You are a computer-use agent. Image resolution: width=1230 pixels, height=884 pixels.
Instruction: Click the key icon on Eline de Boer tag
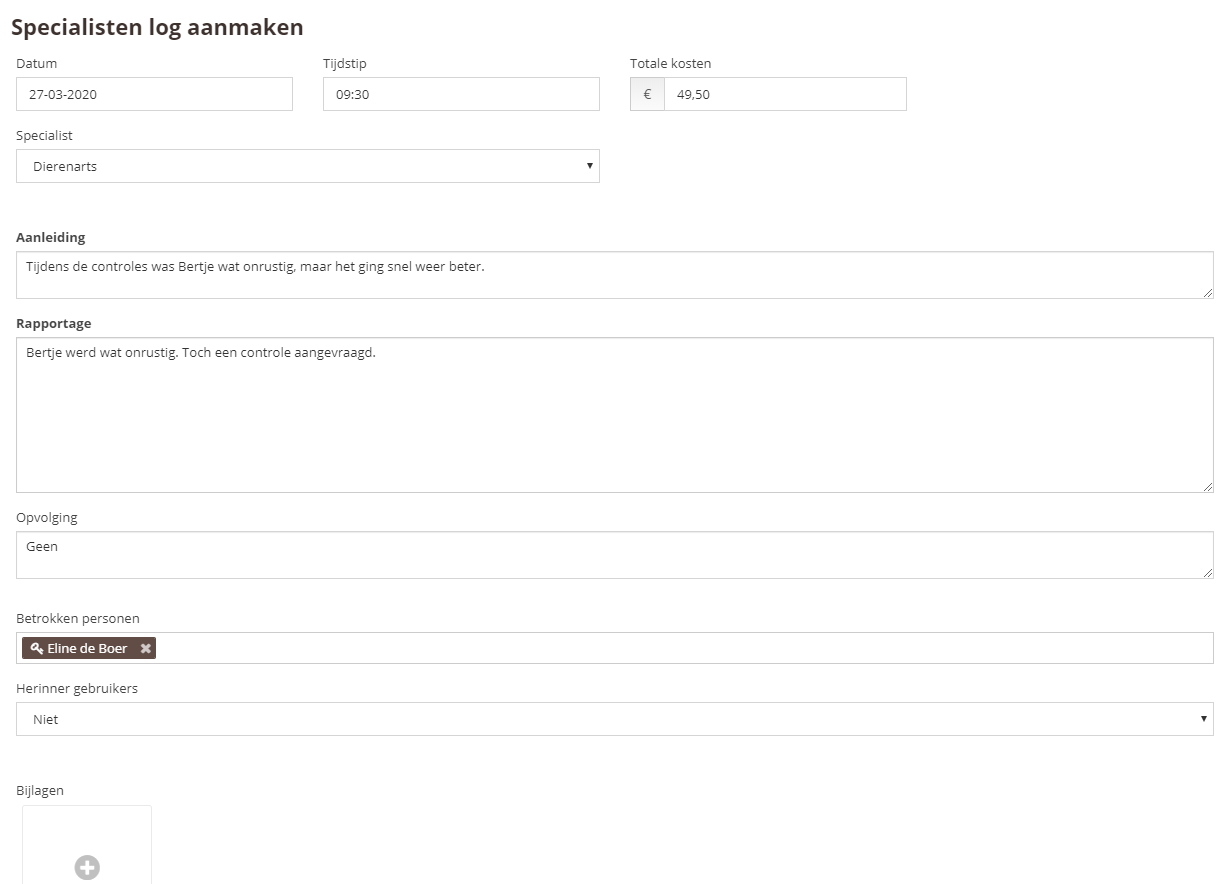pyautogui.click(x=37, y=649)
